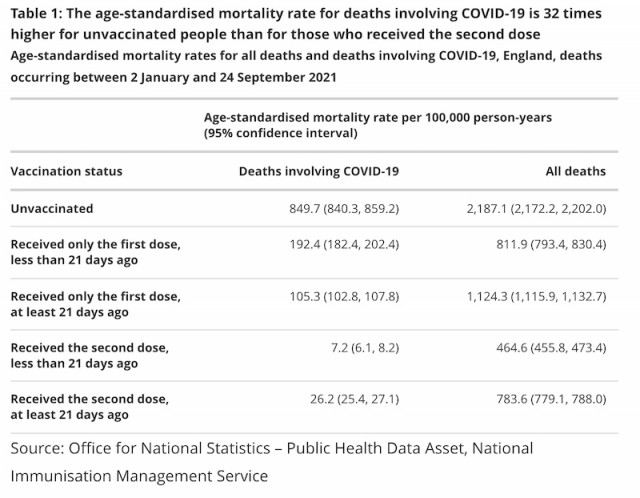640x498 pixels.
Task: Click the 783.6 all deaths cell
Action: 551,399
